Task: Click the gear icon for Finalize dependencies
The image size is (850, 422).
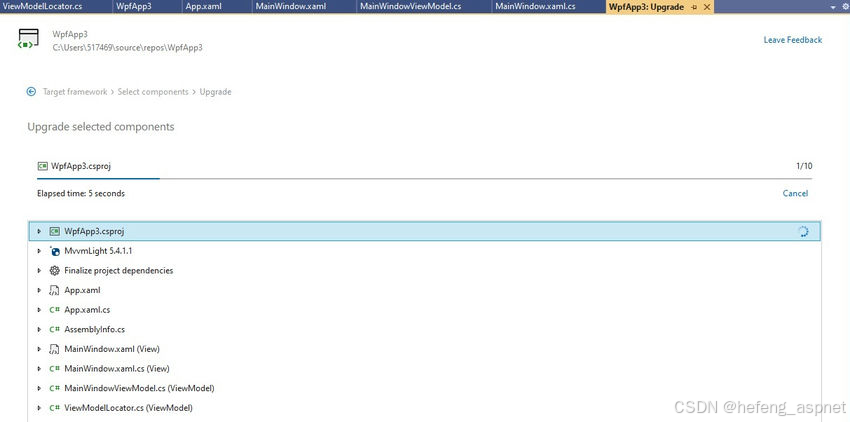Action: click(54, 271)
